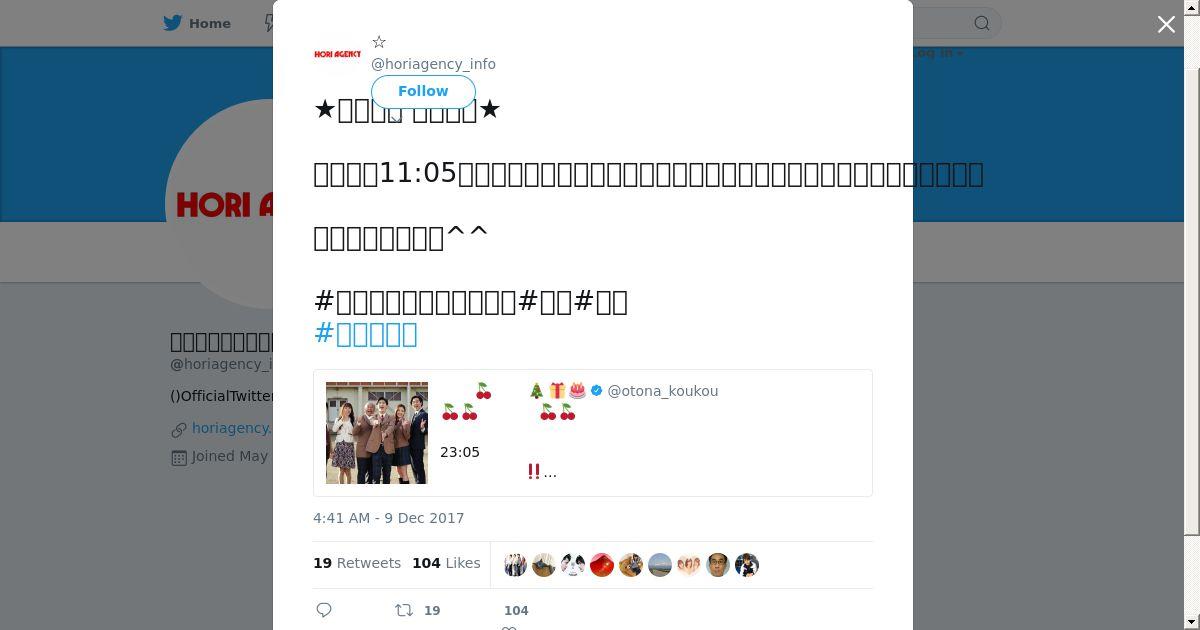Click the like count 104 below the tweet
This screenshot has width=1200, height=630.
coord(516,610)
